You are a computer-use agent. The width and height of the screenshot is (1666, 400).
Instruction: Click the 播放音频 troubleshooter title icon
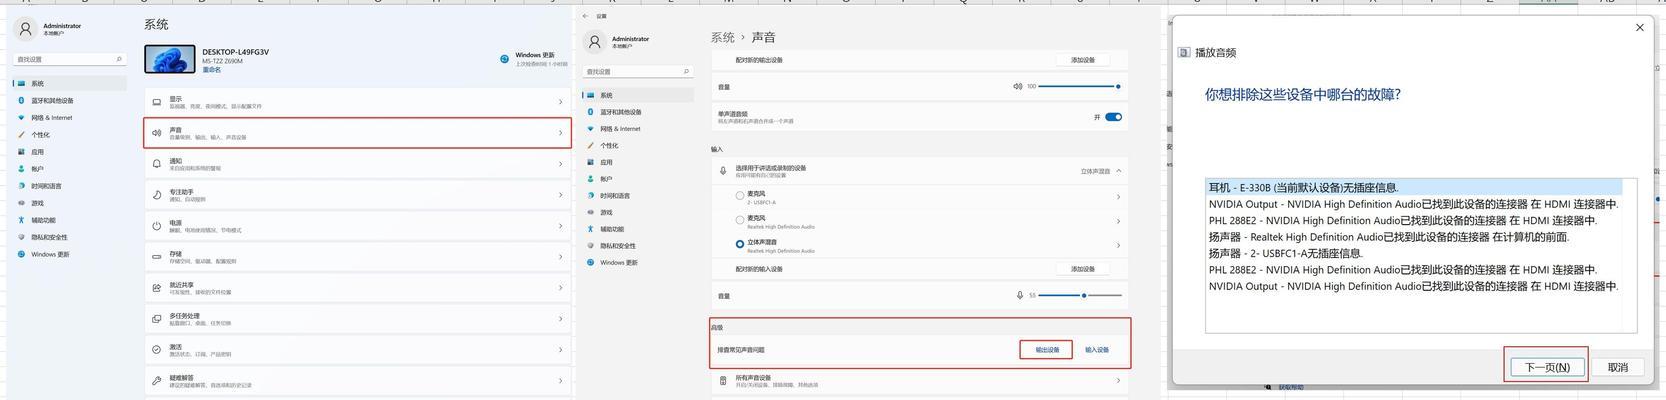click(x=1185, y=53)
